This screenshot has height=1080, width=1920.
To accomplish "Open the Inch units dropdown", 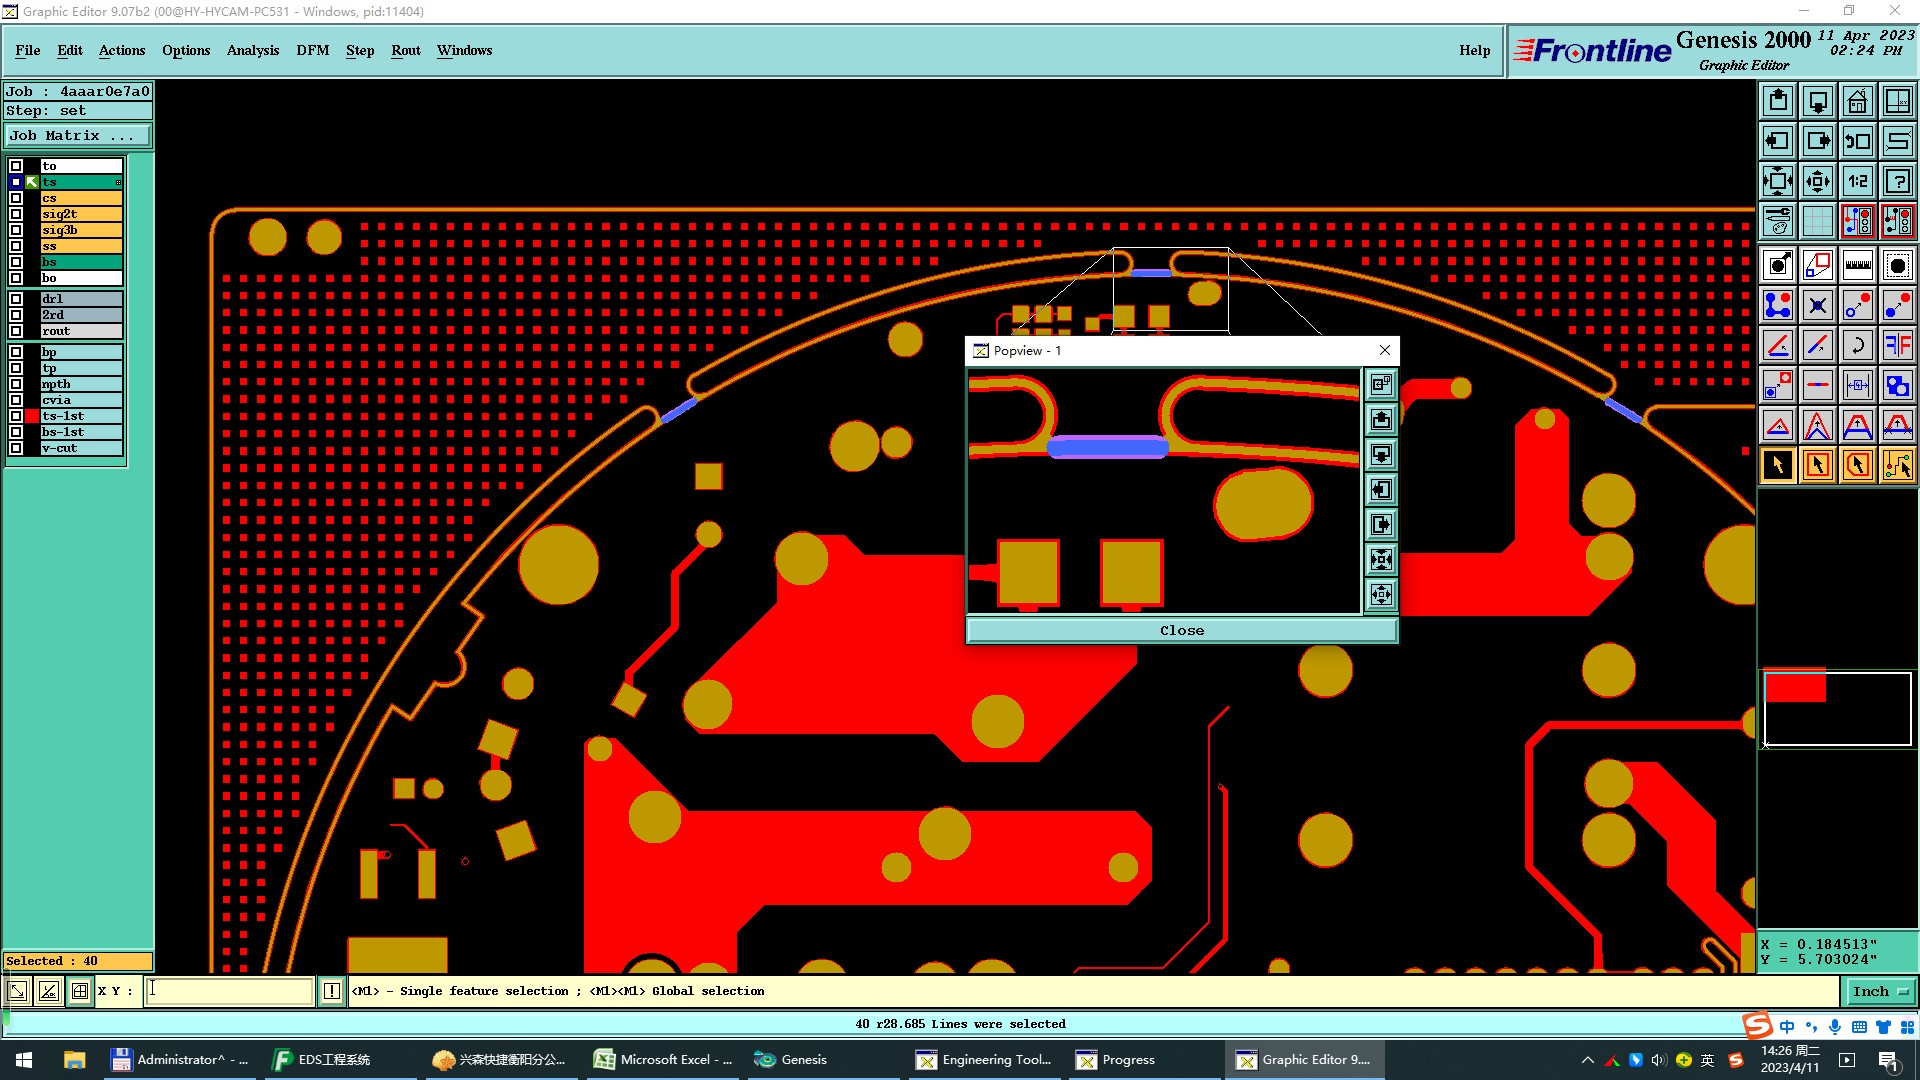I will [x=1879, y=991].
